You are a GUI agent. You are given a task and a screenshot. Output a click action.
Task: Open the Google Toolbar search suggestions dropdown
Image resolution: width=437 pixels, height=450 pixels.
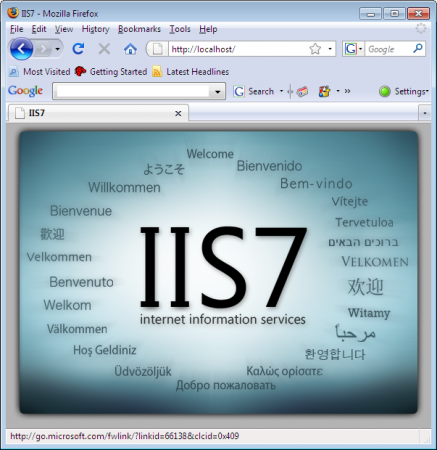click(218, 91)
